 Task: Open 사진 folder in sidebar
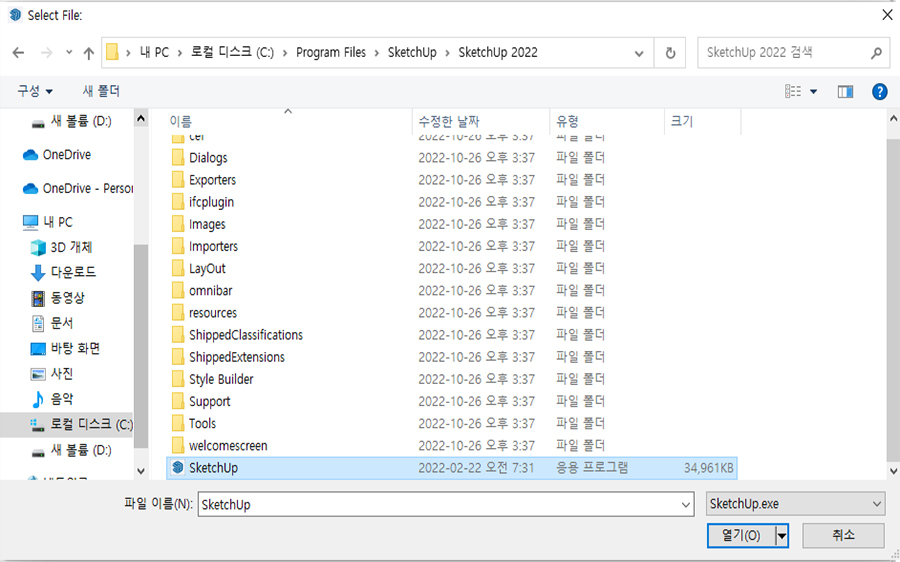[x=52, y=374]
